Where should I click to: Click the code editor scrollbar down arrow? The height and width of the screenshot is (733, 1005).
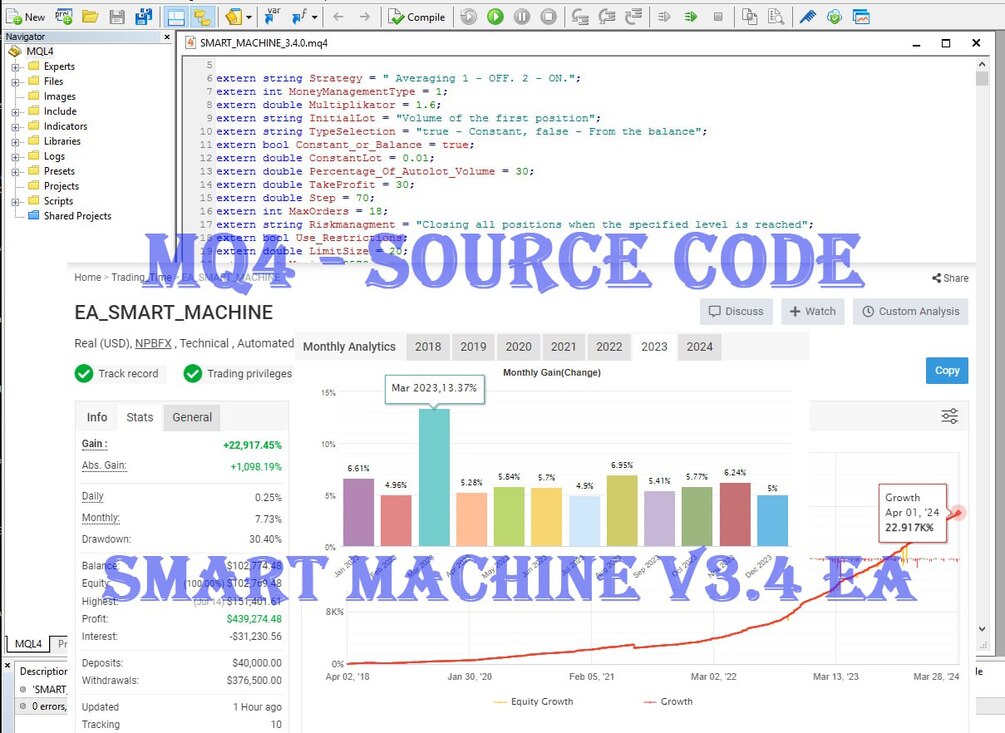[x=981, y=629]
